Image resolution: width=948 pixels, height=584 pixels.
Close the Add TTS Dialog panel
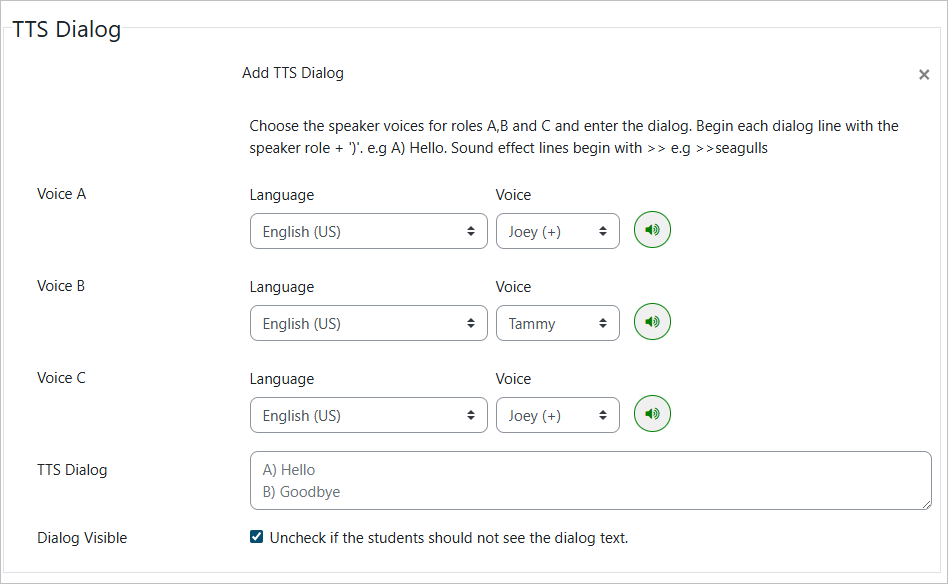point(924,75)
